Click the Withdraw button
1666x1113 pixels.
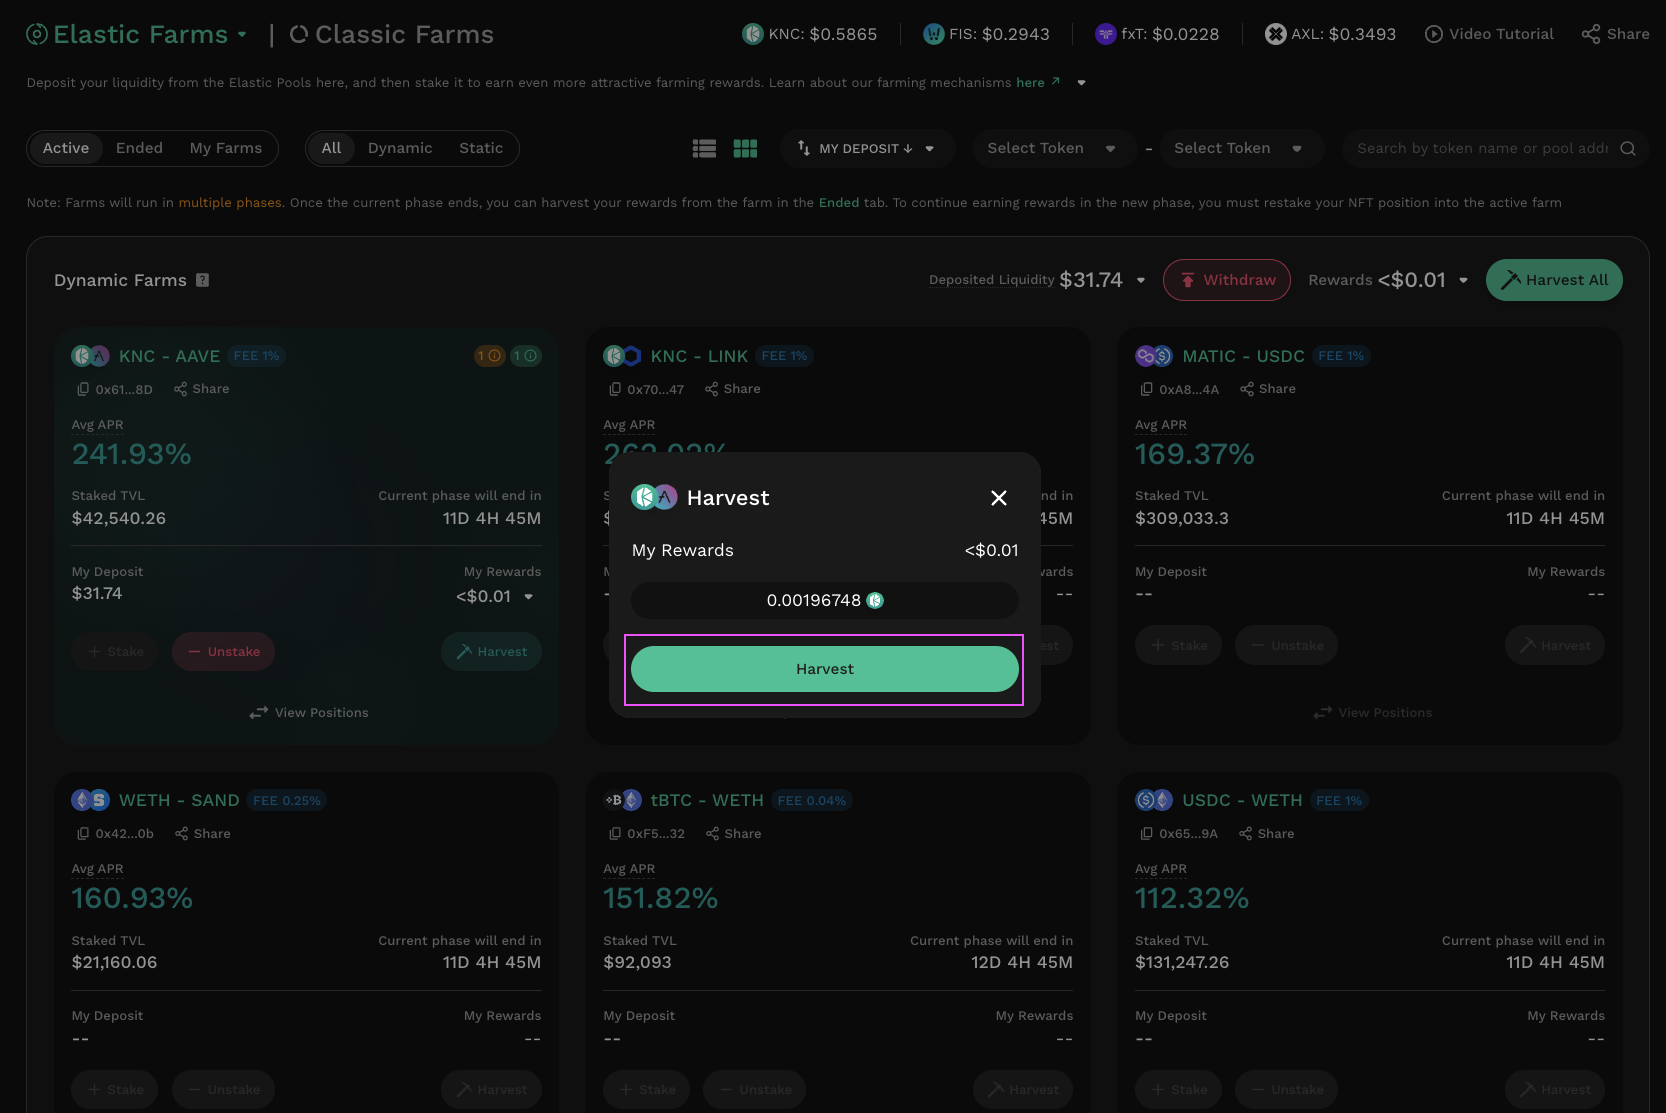[x=1227, y=280]
